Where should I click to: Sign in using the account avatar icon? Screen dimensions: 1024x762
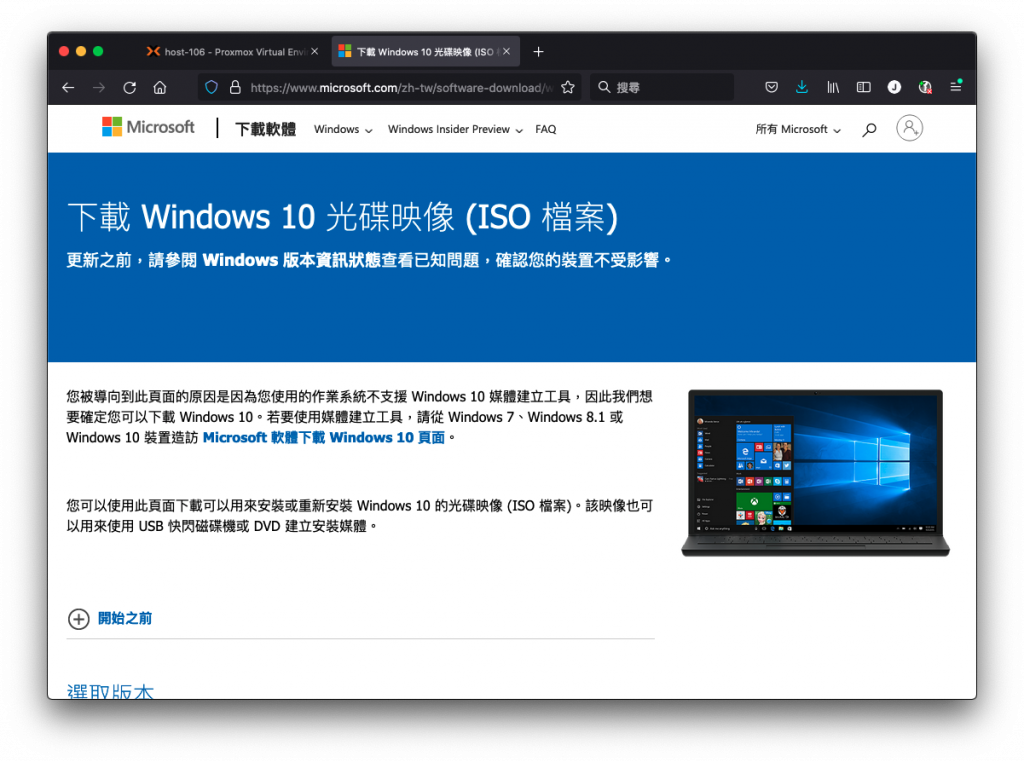pyautogui.click(x=909, y=128)
